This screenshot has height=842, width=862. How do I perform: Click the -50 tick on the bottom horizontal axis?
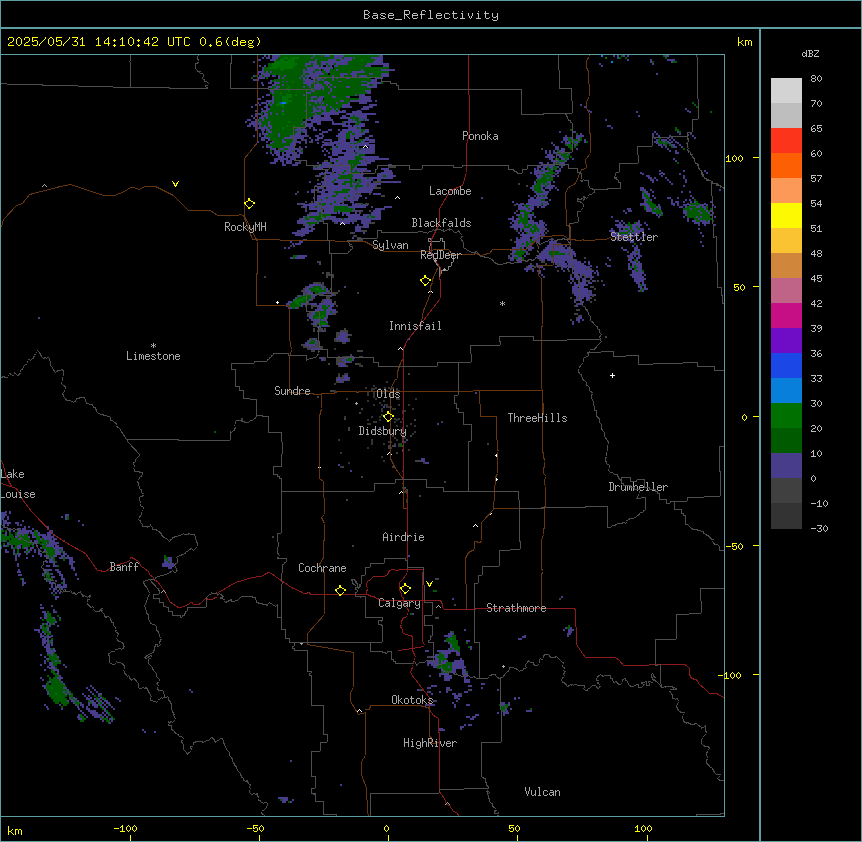(x=255, y=828)
